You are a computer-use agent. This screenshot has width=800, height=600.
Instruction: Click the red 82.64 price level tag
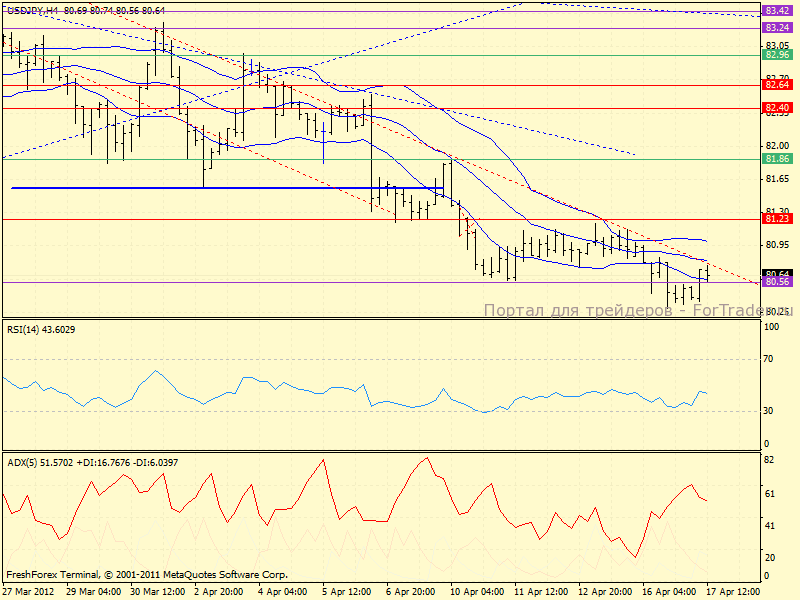(777, 86)
